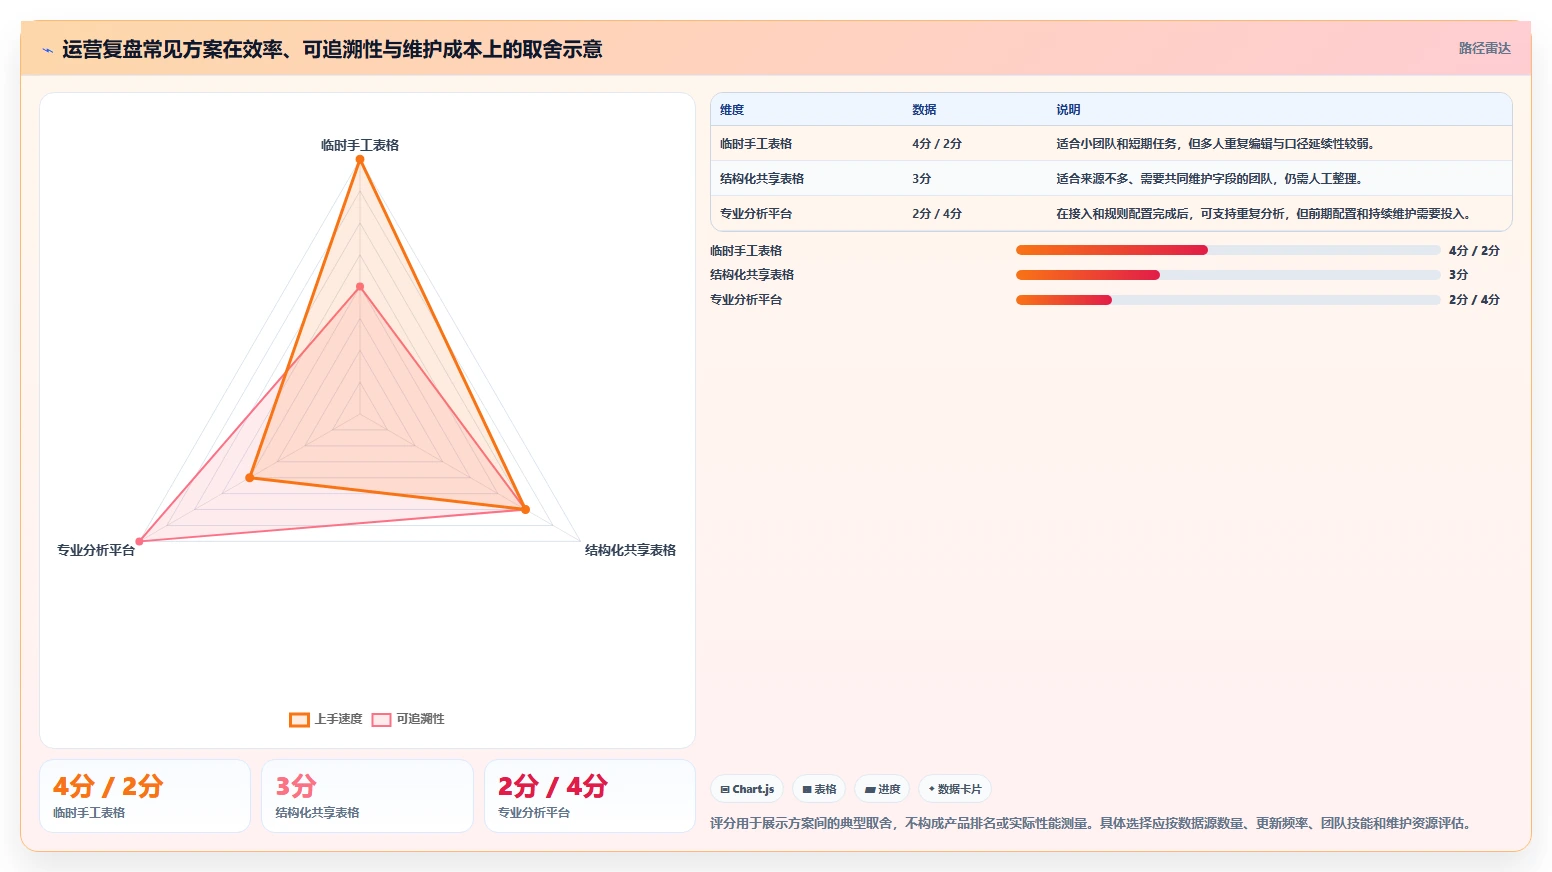Select data point on 结构化共享表格 radar axis
The height and width of the screenshot is (872, 1552).
[x=525, y=509]
